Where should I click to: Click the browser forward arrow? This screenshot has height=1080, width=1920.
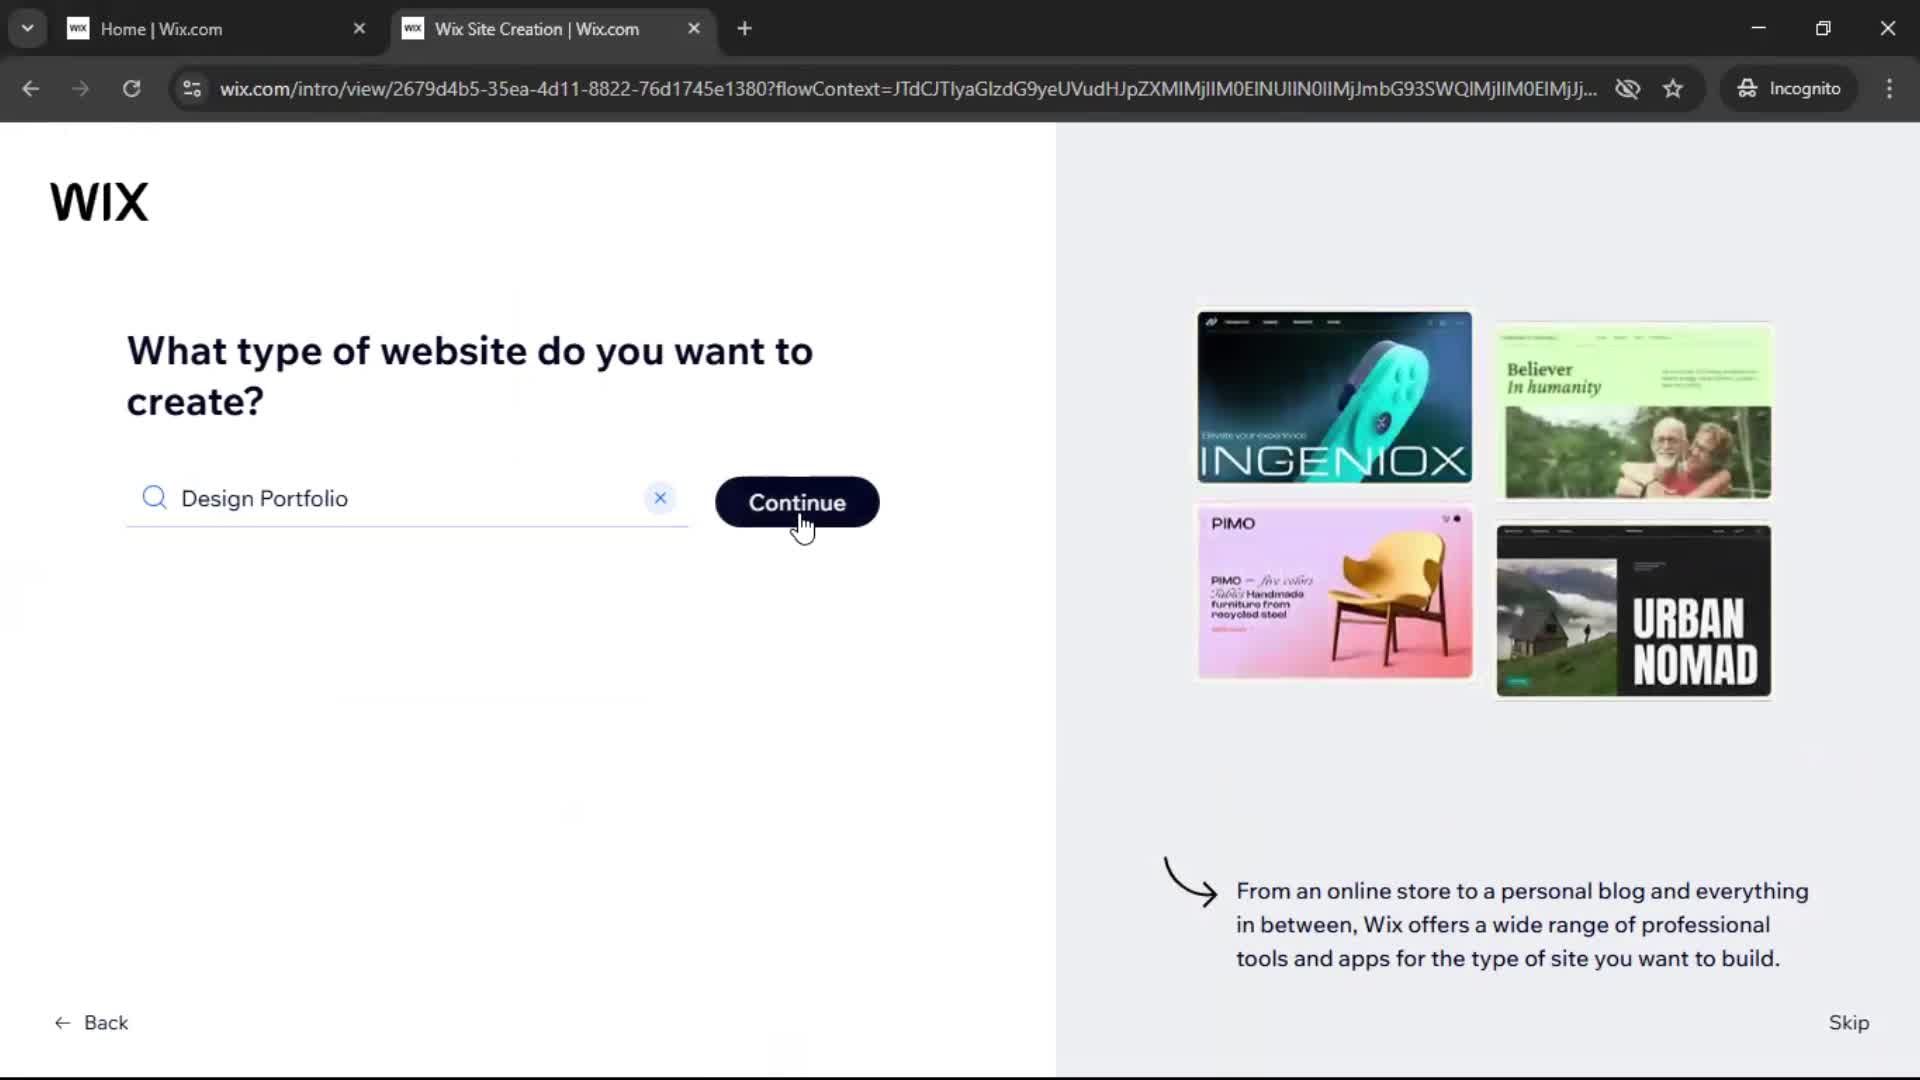[81, 88]
